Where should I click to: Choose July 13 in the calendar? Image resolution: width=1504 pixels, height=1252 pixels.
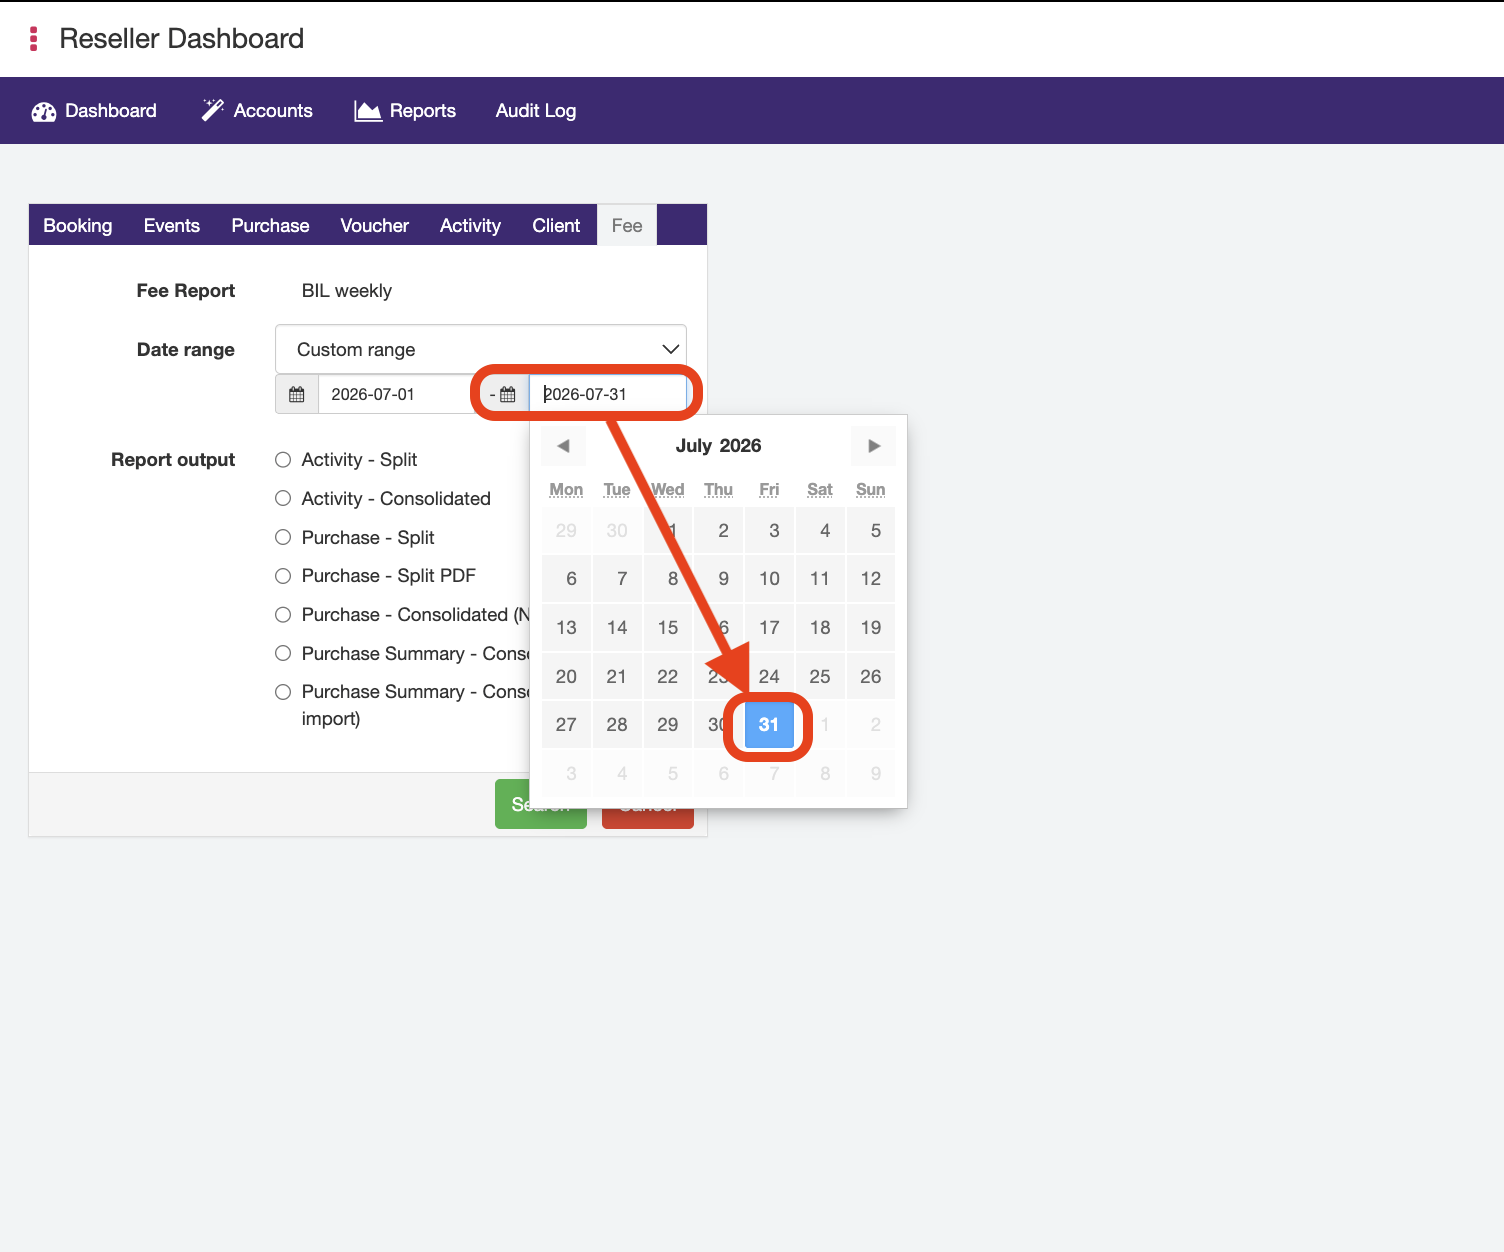pyautogui.click(x=566, y=628)
